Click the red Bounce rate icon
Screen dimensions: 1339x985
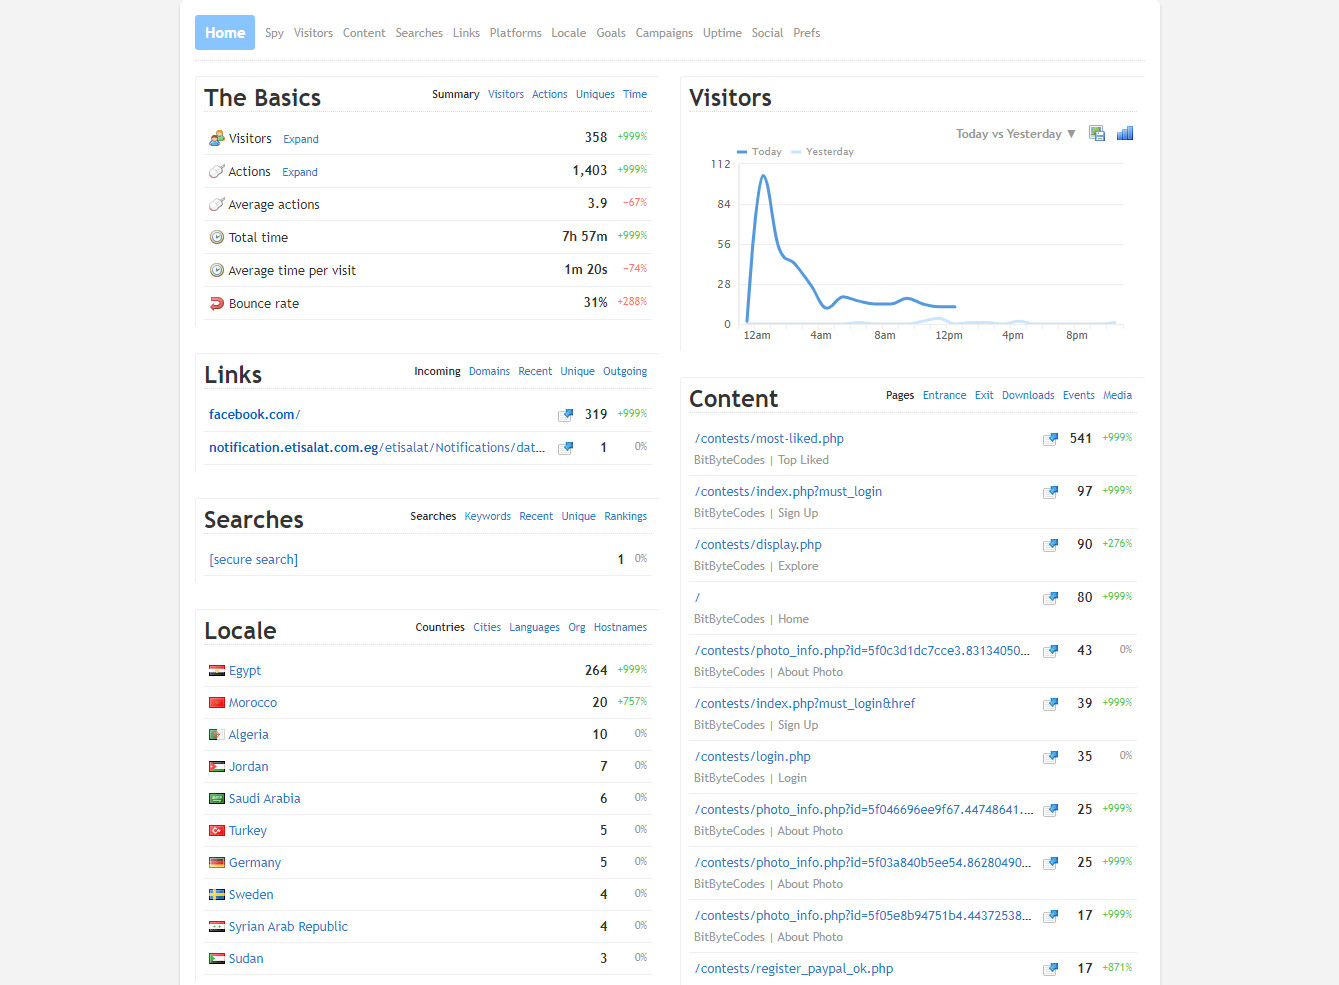pos(216,303)
